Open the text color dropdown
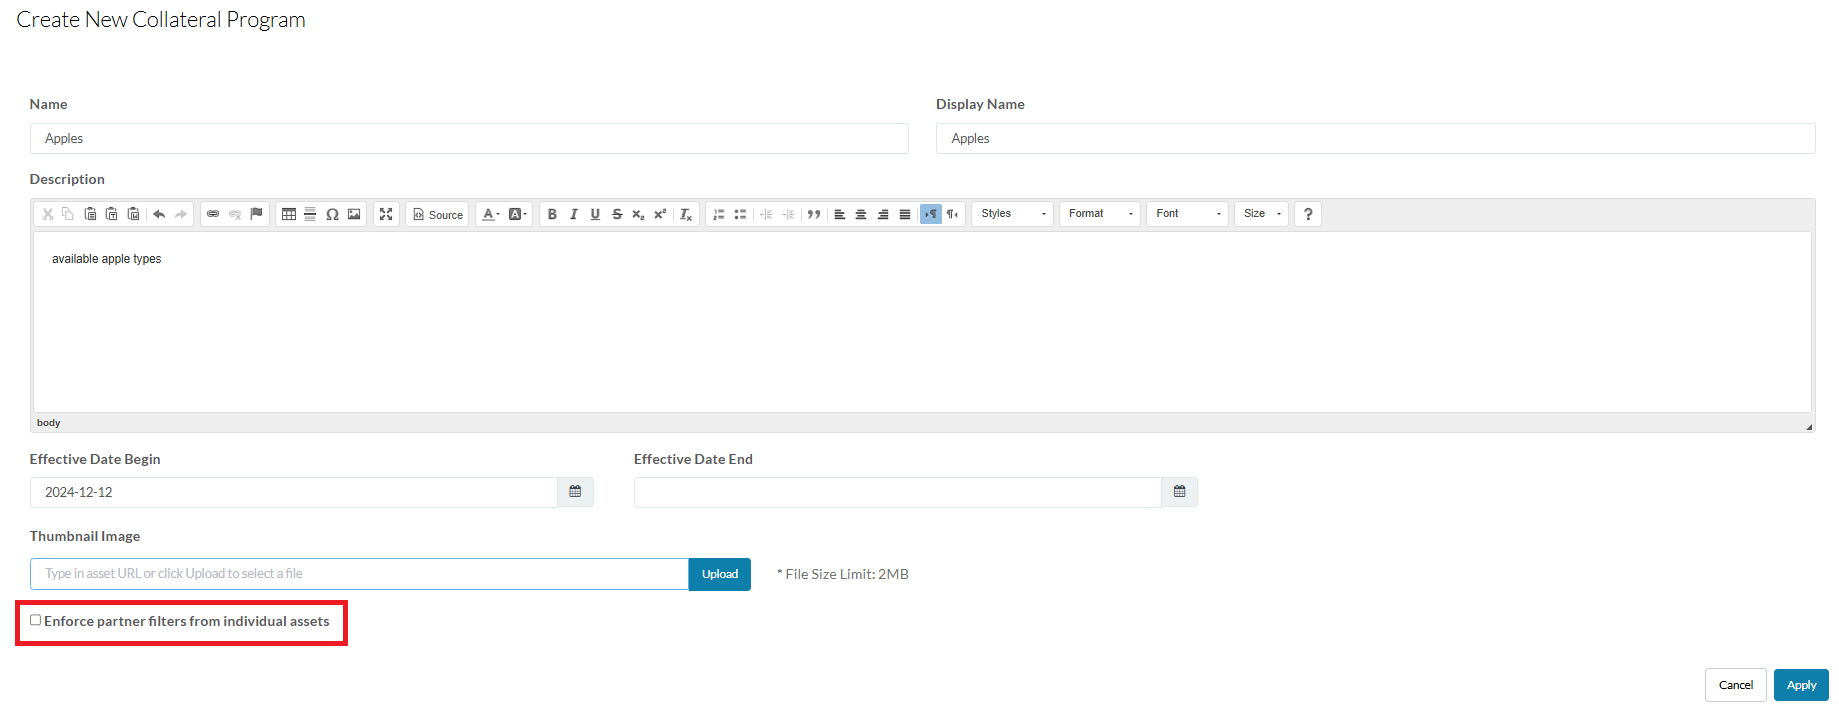 (490, 214)
